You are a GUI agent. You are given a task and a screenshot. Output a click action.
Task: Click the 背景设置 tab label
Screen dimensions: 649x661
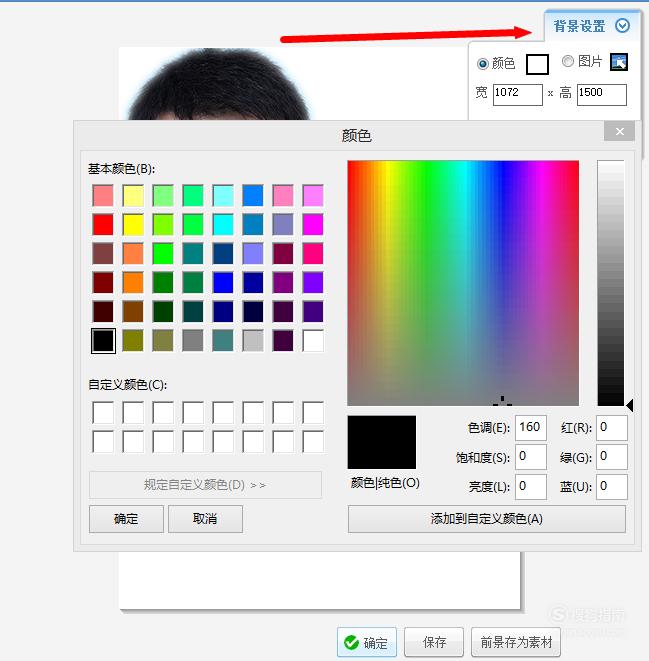[579, 26]
